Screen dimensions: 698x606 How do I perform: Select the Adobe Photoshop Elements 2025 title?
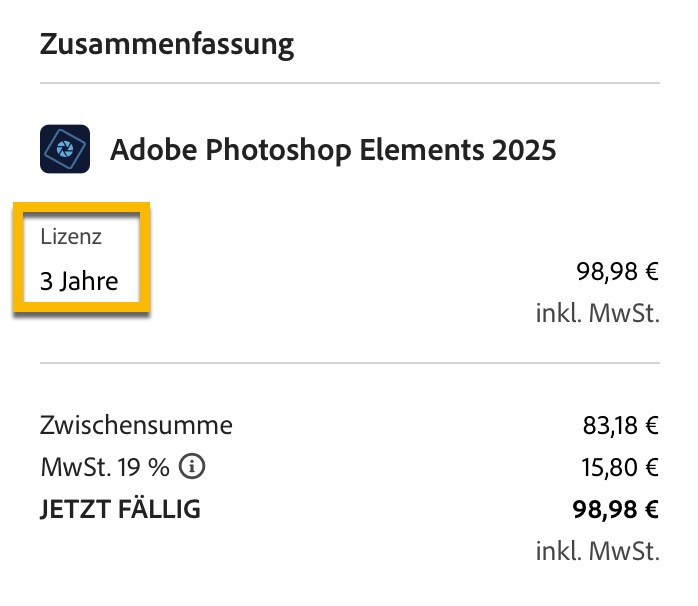[332, 150]
